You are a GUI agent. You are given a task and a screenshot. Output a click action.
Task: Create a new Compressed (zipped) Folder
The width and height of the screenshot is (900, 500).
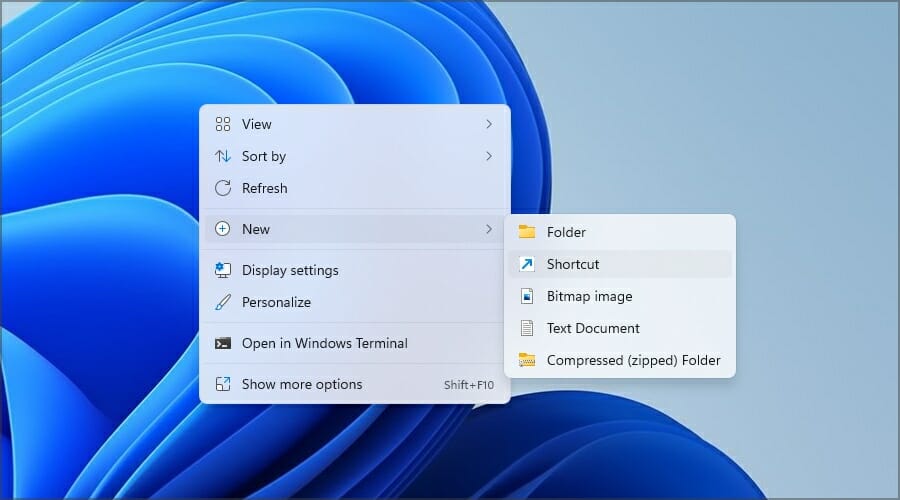click(620, 360)
